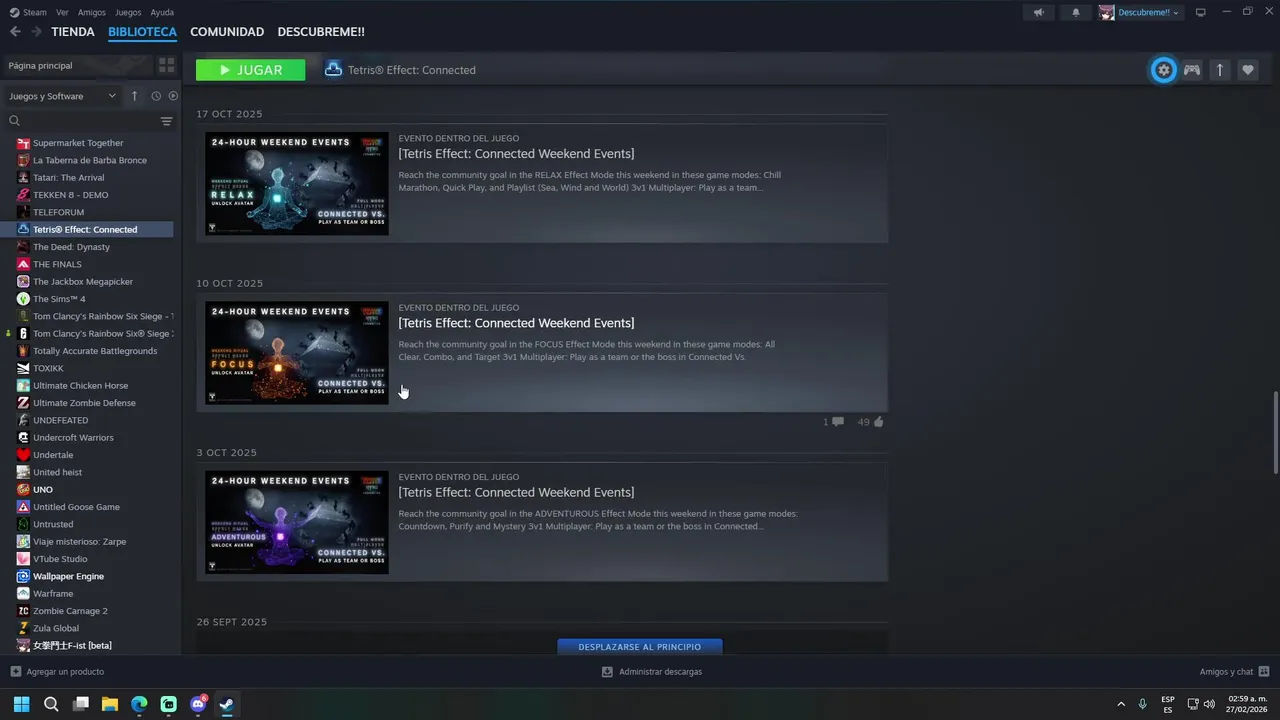Click the comments icon on 10 Oct event

[x=838, y=422]
